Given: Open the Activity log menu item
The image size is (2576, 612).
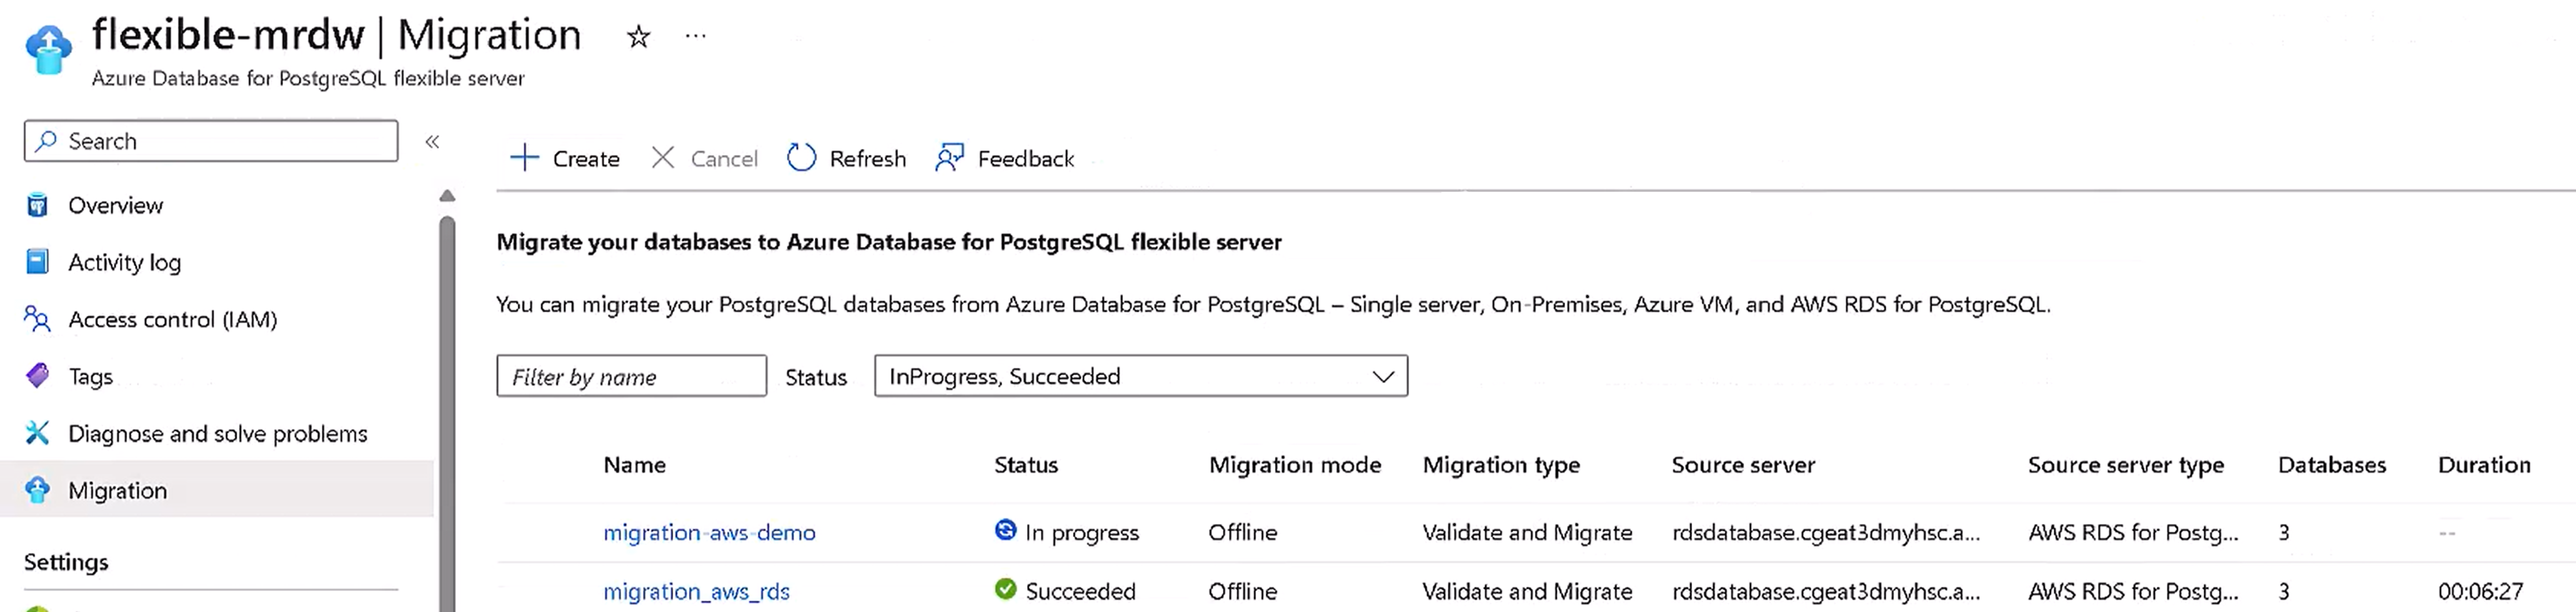Looking at the screenshot, I should click(x=124, y=263).
